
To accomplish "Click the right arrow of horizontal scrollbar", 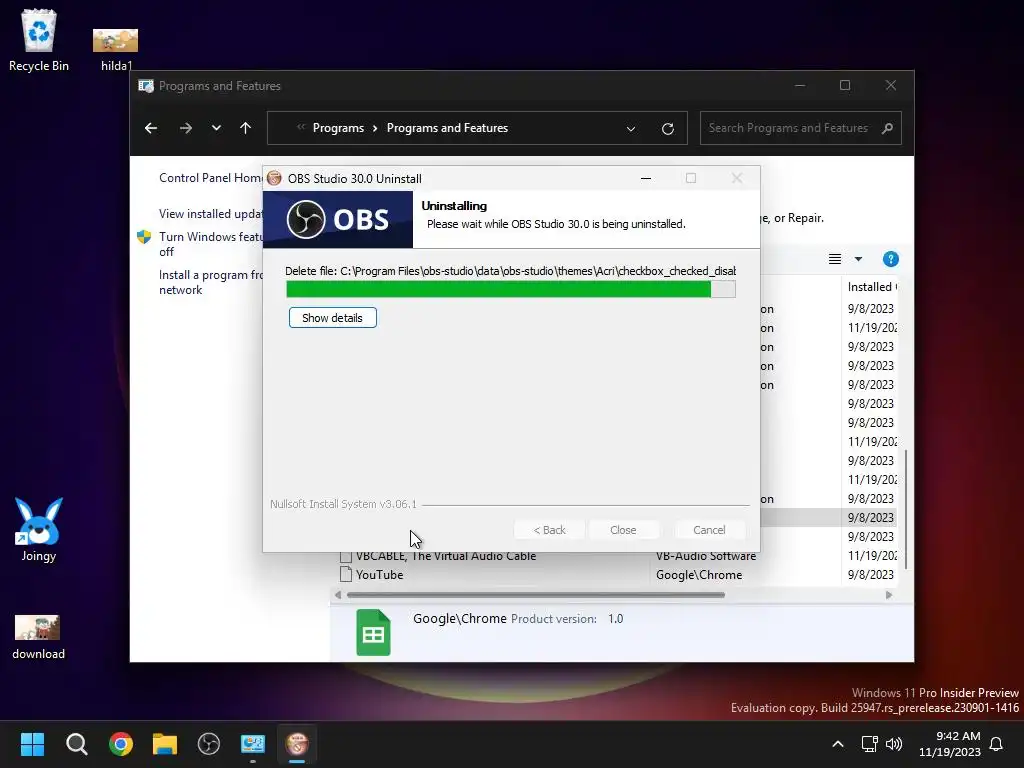I will [888, 595].
